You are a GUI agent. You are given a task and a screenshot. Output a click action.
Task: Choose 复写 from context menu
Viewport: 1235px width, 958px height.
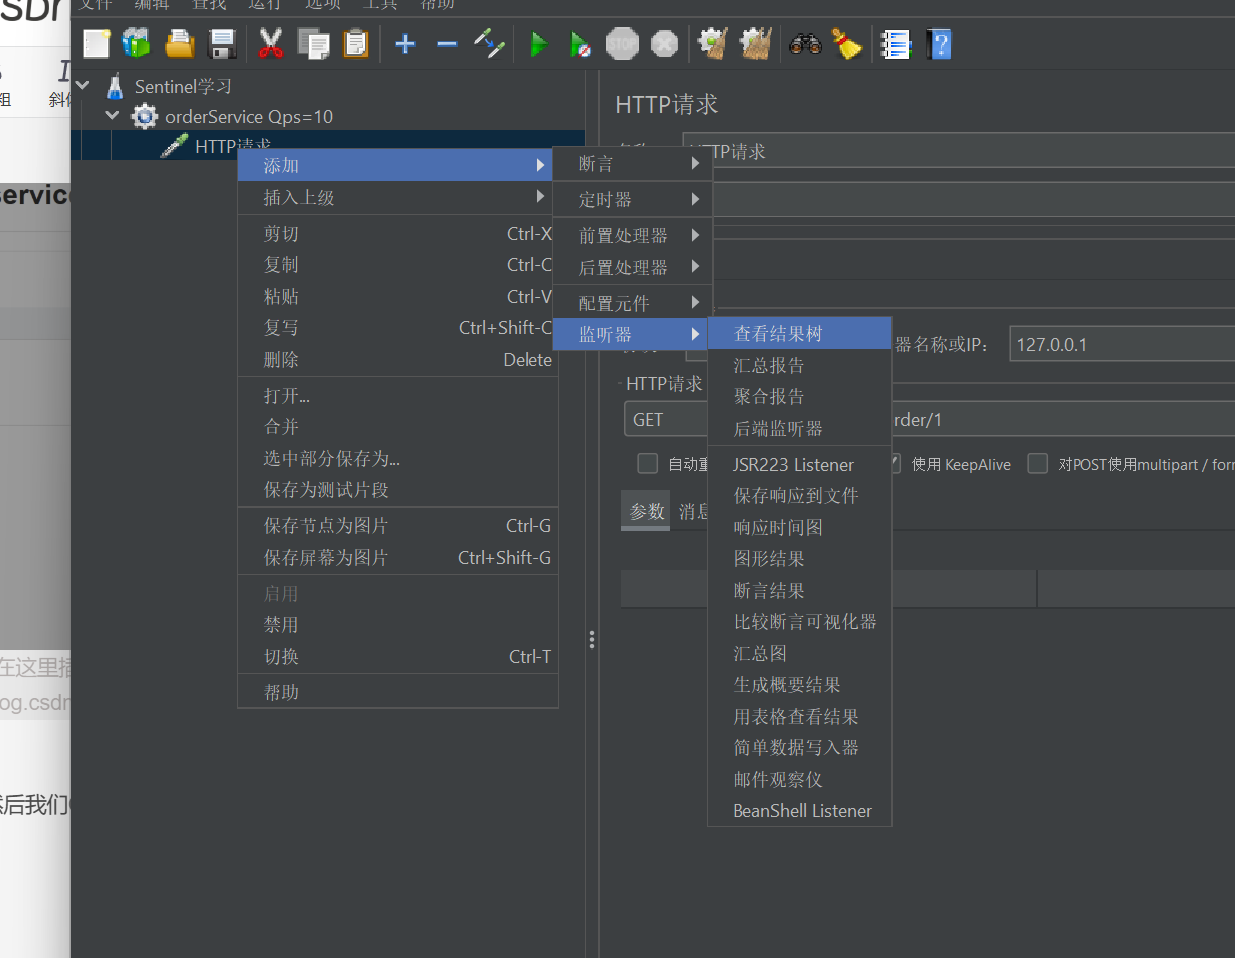point(395,327)
